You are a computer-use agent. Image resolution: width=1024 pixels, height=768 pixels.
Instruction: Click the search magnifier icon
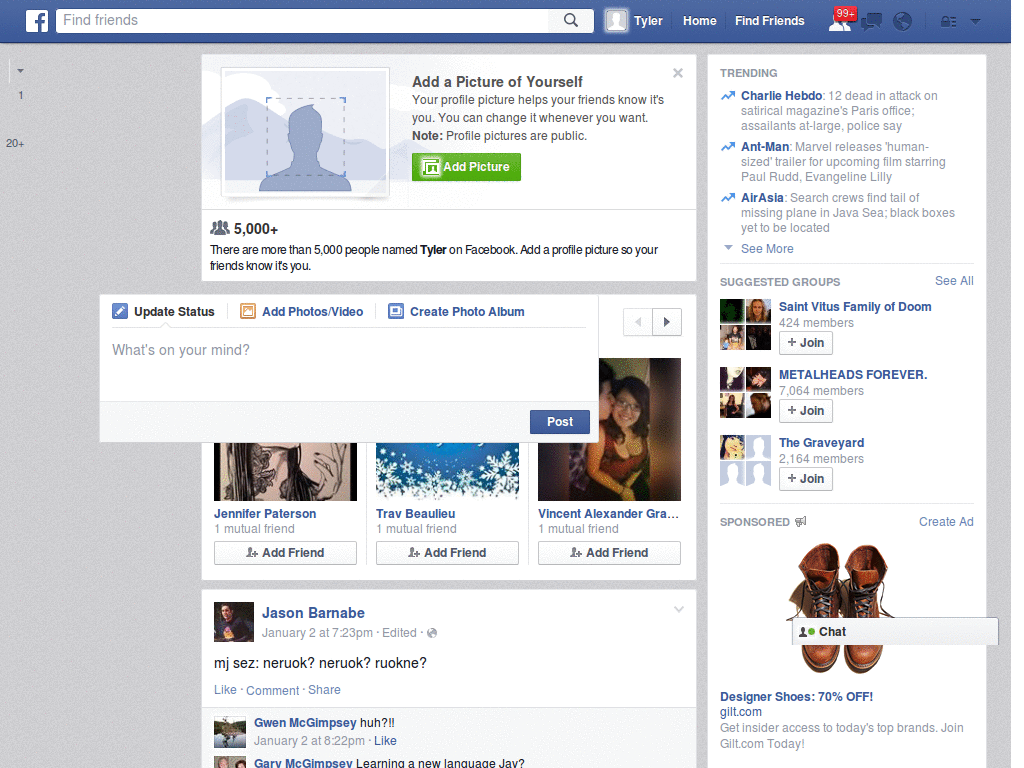[x=571, y=20]
